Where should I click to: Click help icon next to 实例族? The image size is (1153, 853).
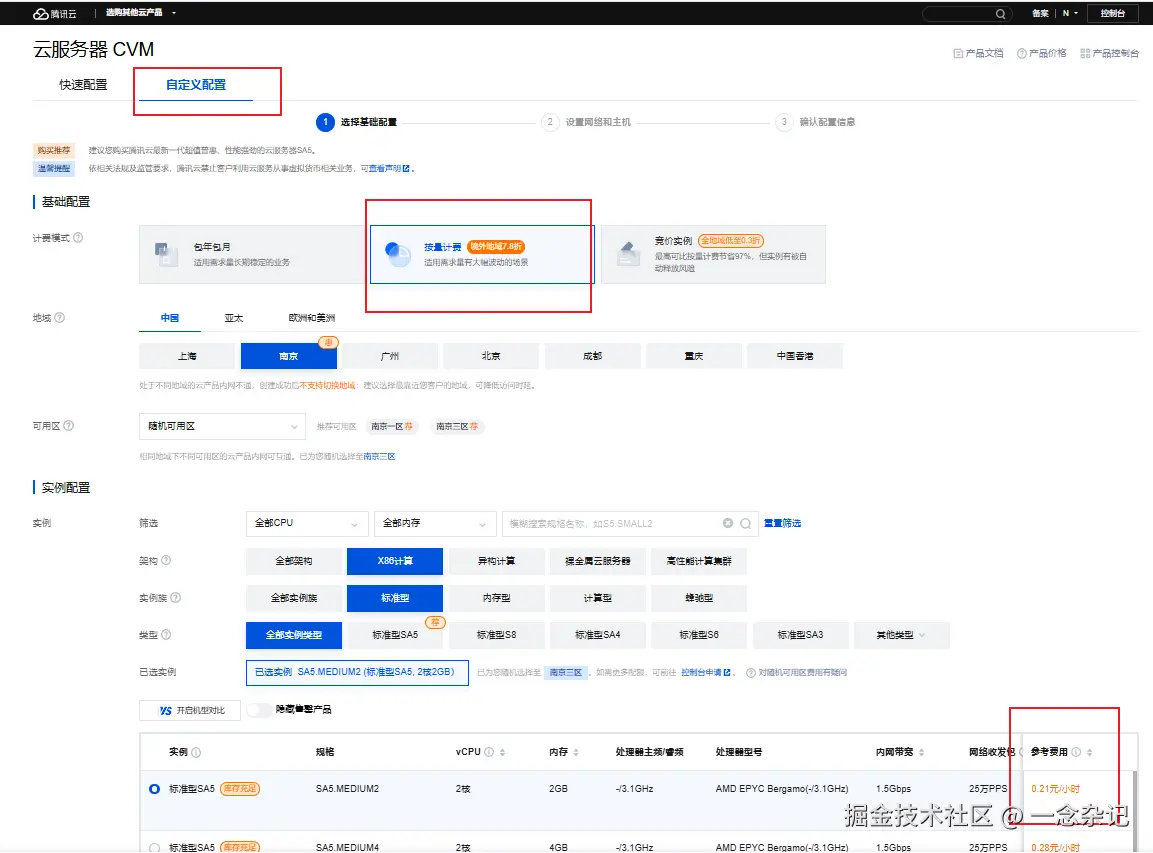(176, 598)
